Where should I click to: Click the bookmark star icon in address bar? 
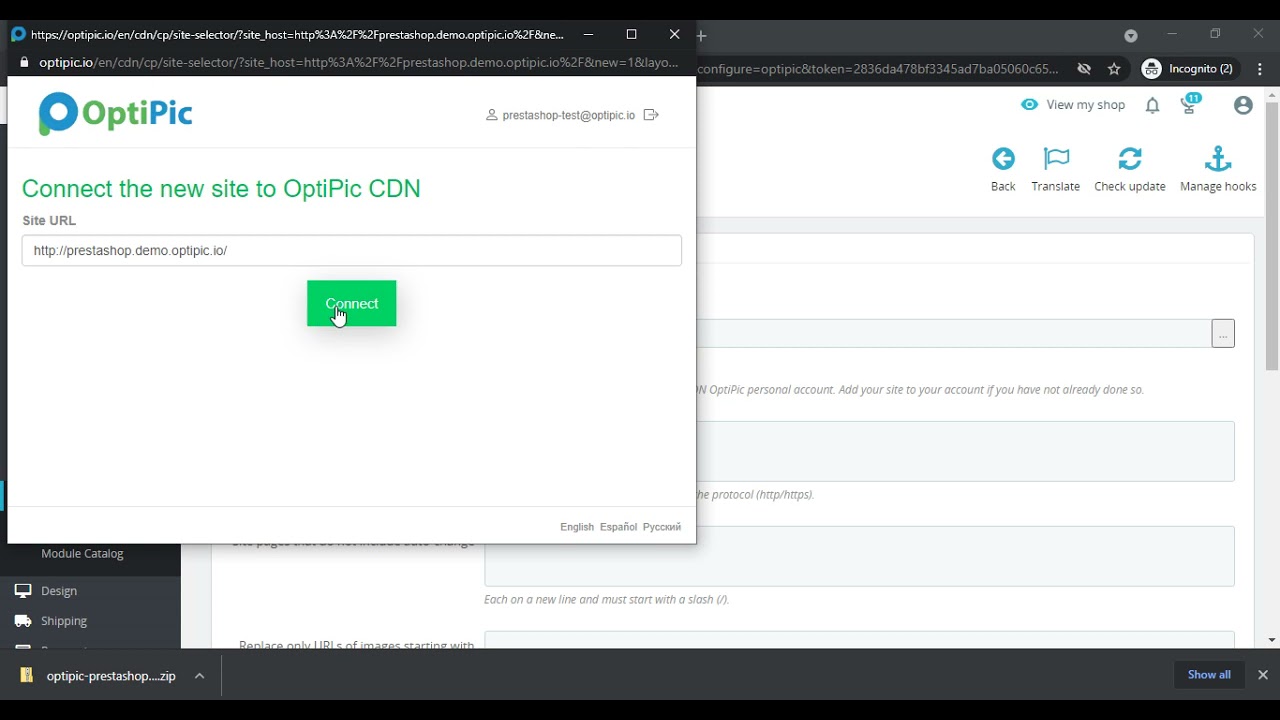click(1114, 69)
